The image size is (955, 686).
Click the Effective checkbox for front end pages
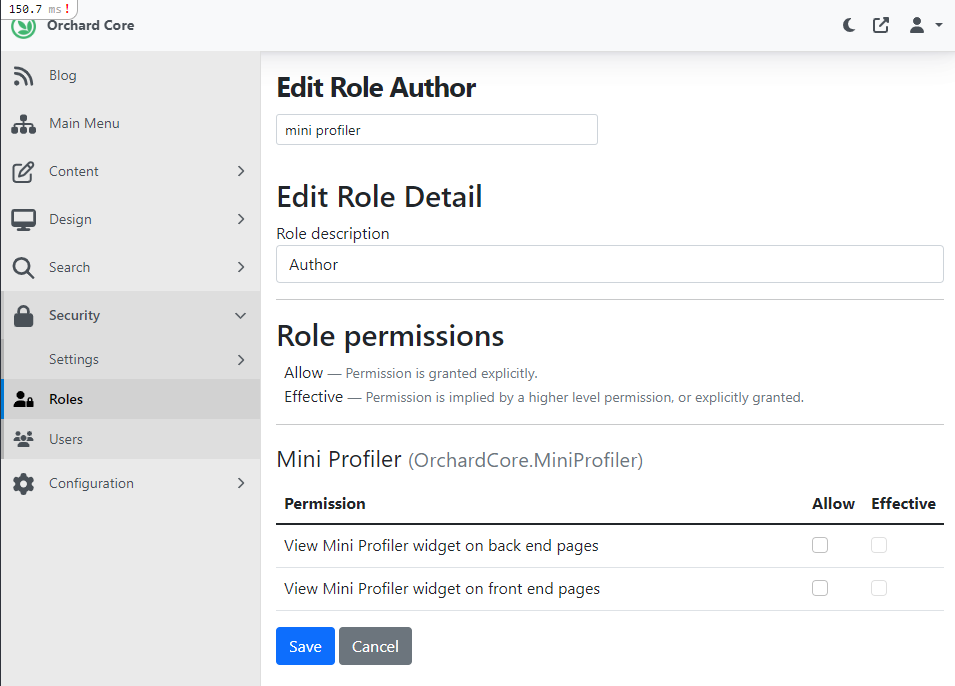pyautogui.click(x=879, y=588)
